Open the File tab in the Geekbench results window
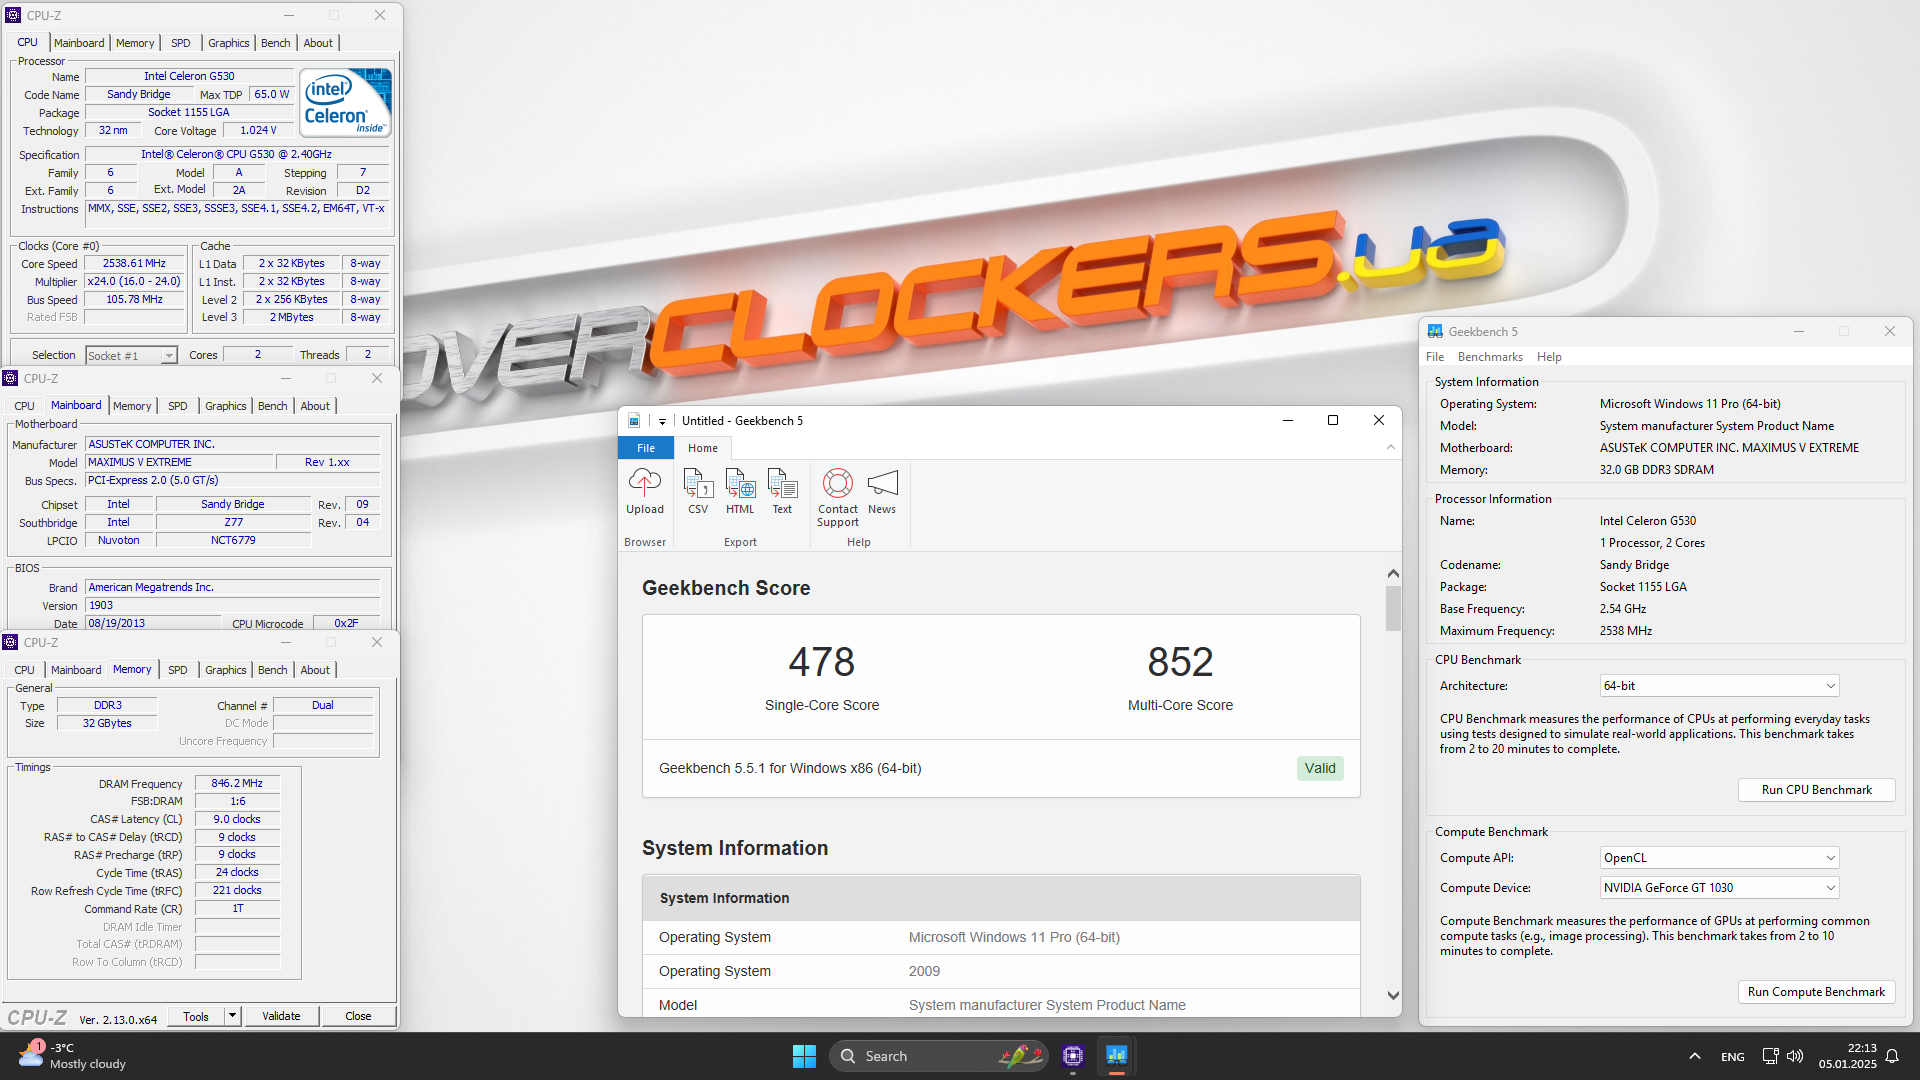Screen dimensions: 1920x1080 (646, 448)
